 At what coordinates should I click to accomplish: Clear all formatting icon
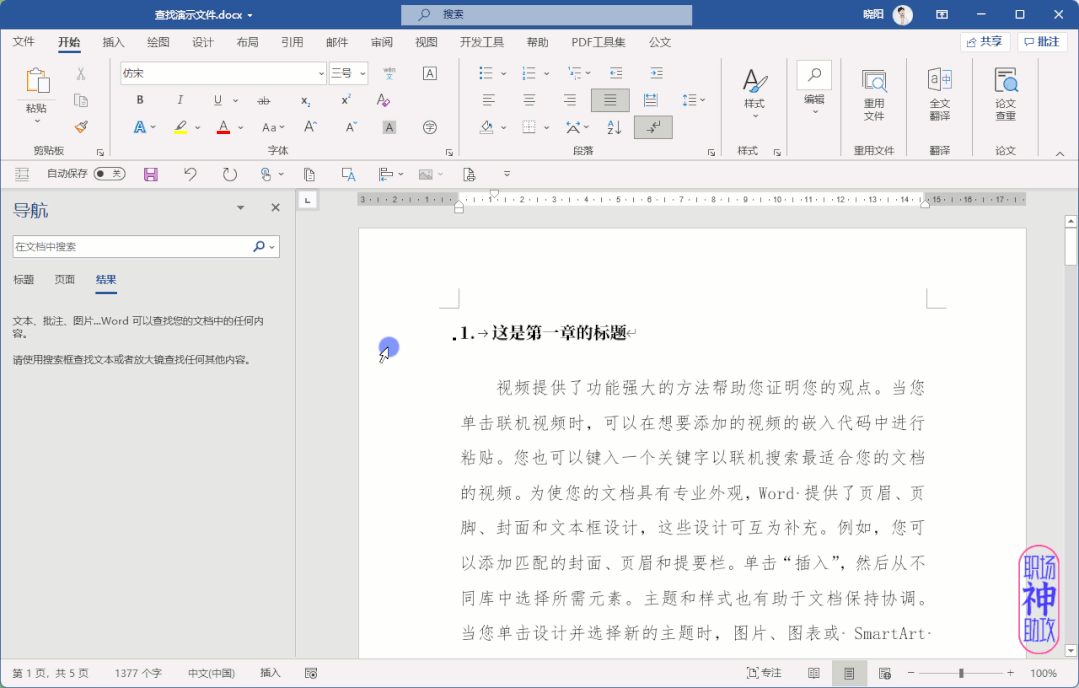[x=383, y=100]
